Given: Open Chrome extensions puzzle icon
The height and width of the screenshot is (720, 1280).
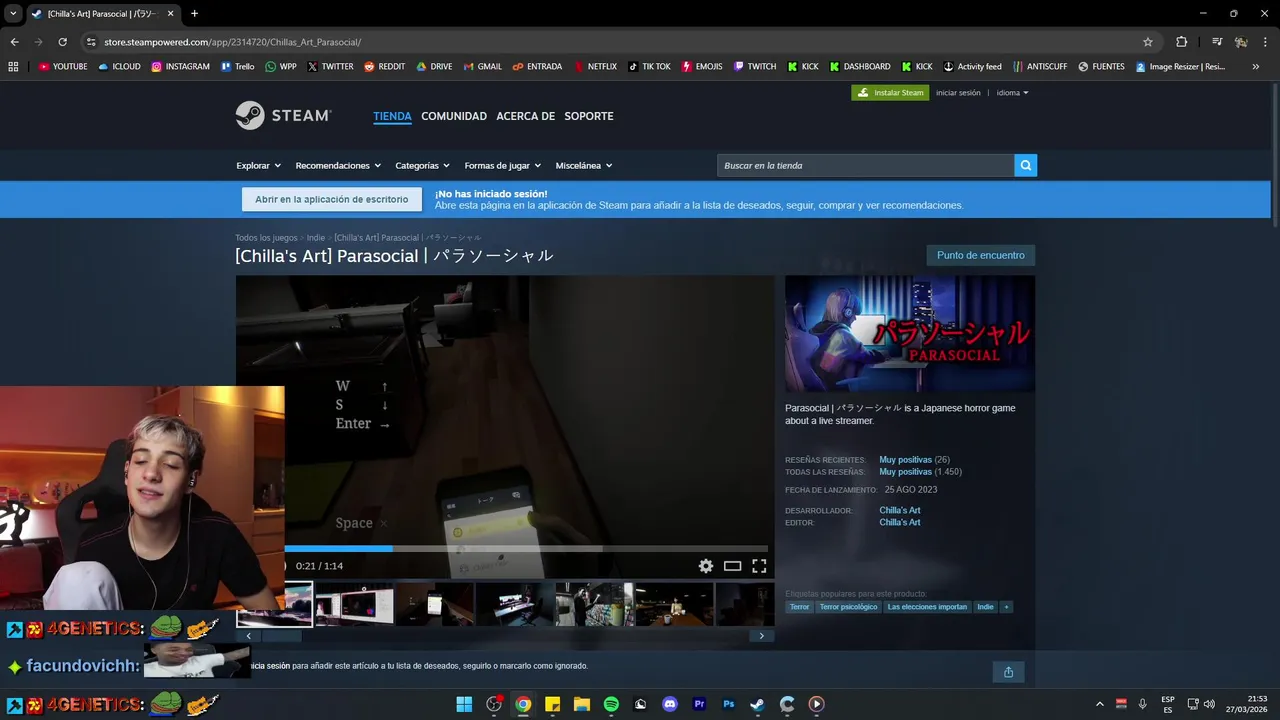Looking at the screenshot, I should pos(1181,42).
